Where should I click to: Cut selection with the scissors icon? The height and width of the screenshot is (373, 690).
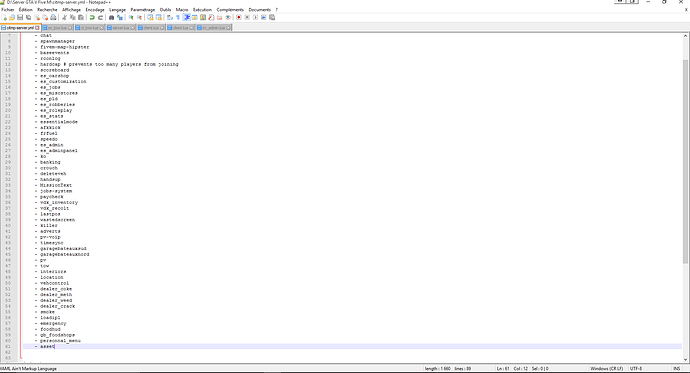coord(64,18)
